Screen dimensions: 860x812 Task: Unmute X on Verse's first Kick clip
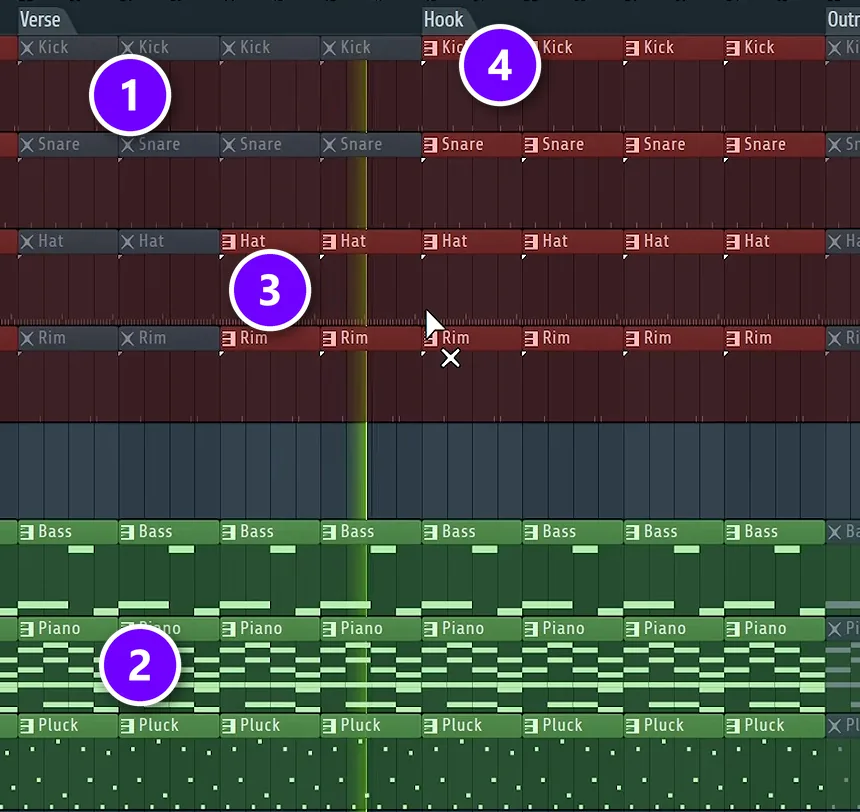point(27,48)
